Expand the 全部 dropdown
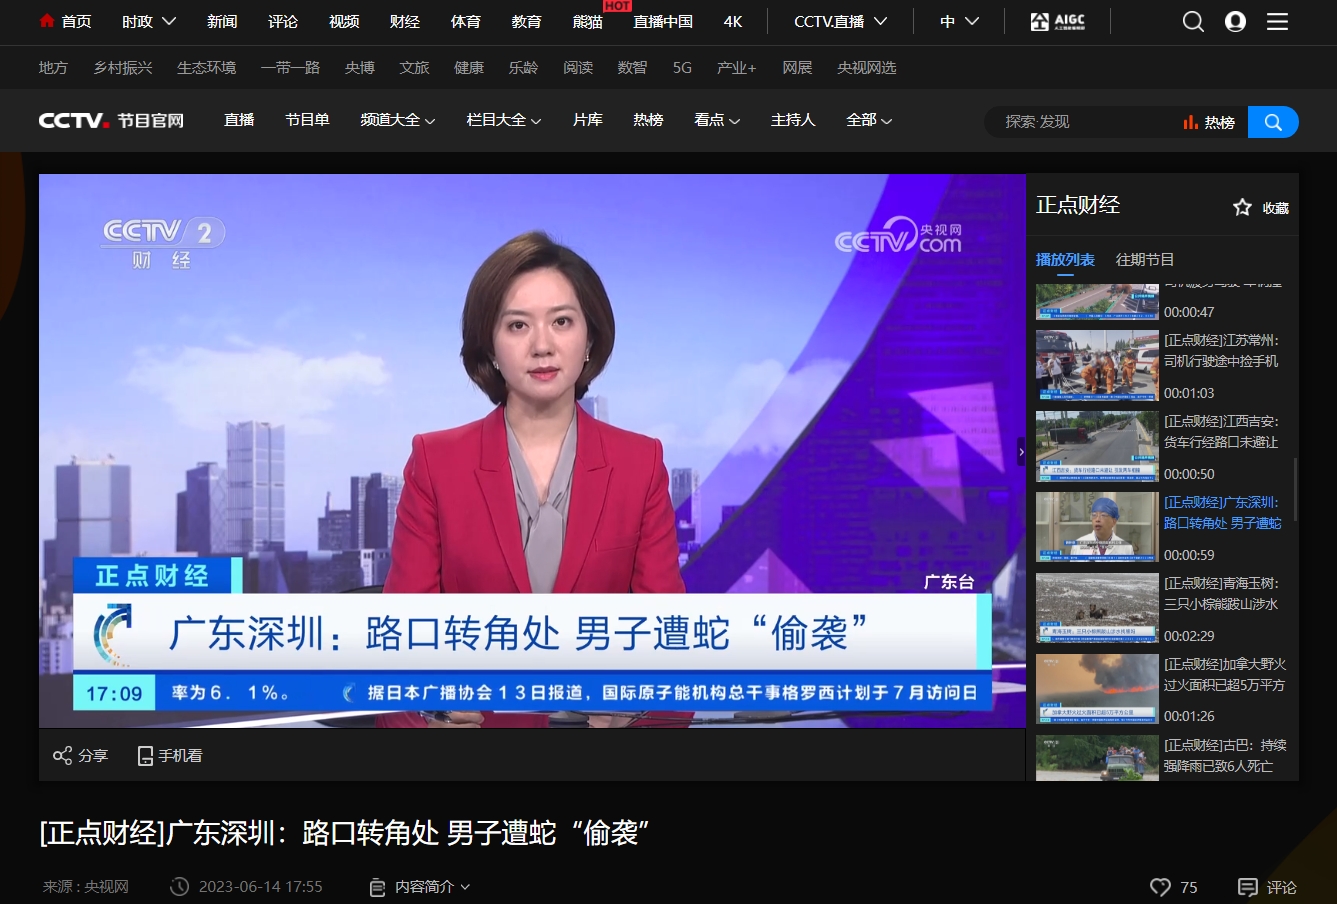 (x=869, y=120)
